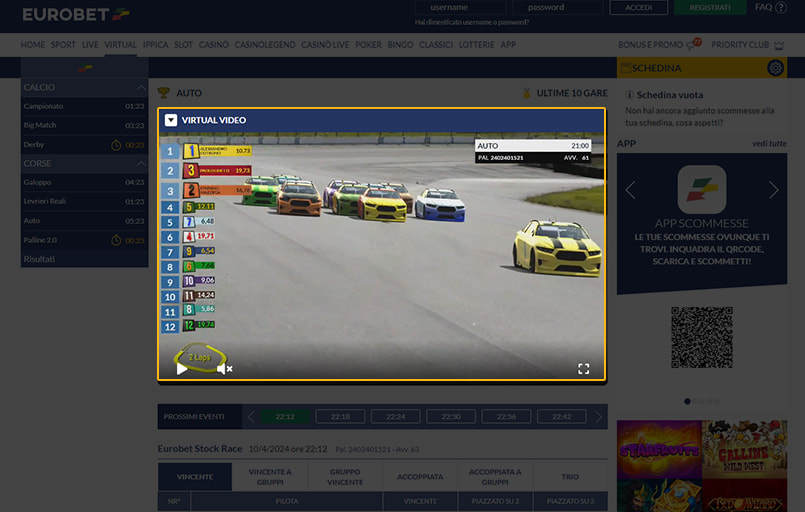Unmute the virtual video sound
805x512 pixels.
224,368
